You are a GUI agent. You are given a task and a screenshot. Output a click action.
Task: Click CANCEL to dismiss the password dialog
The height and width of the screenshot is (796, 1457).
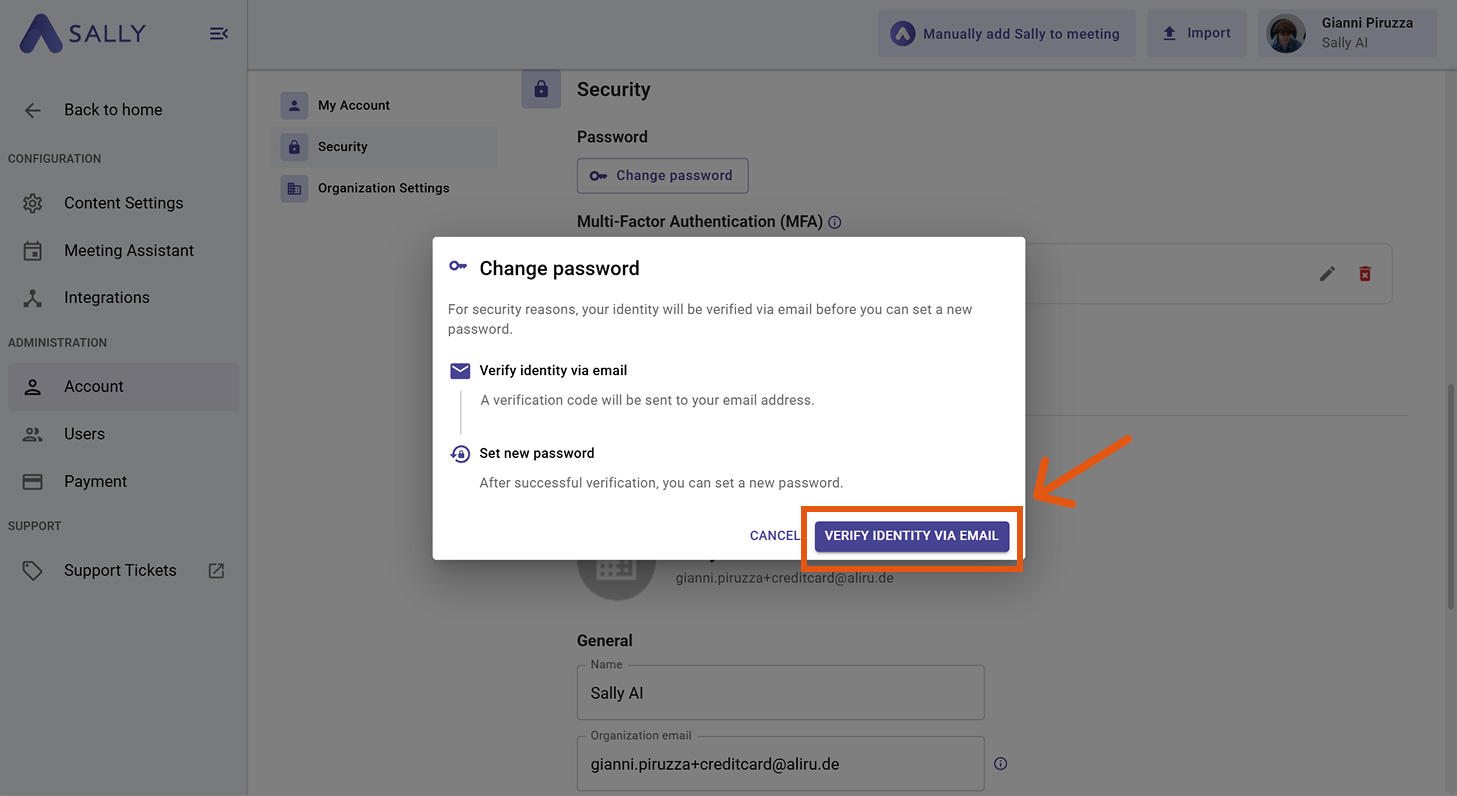(x=775, y=536)
